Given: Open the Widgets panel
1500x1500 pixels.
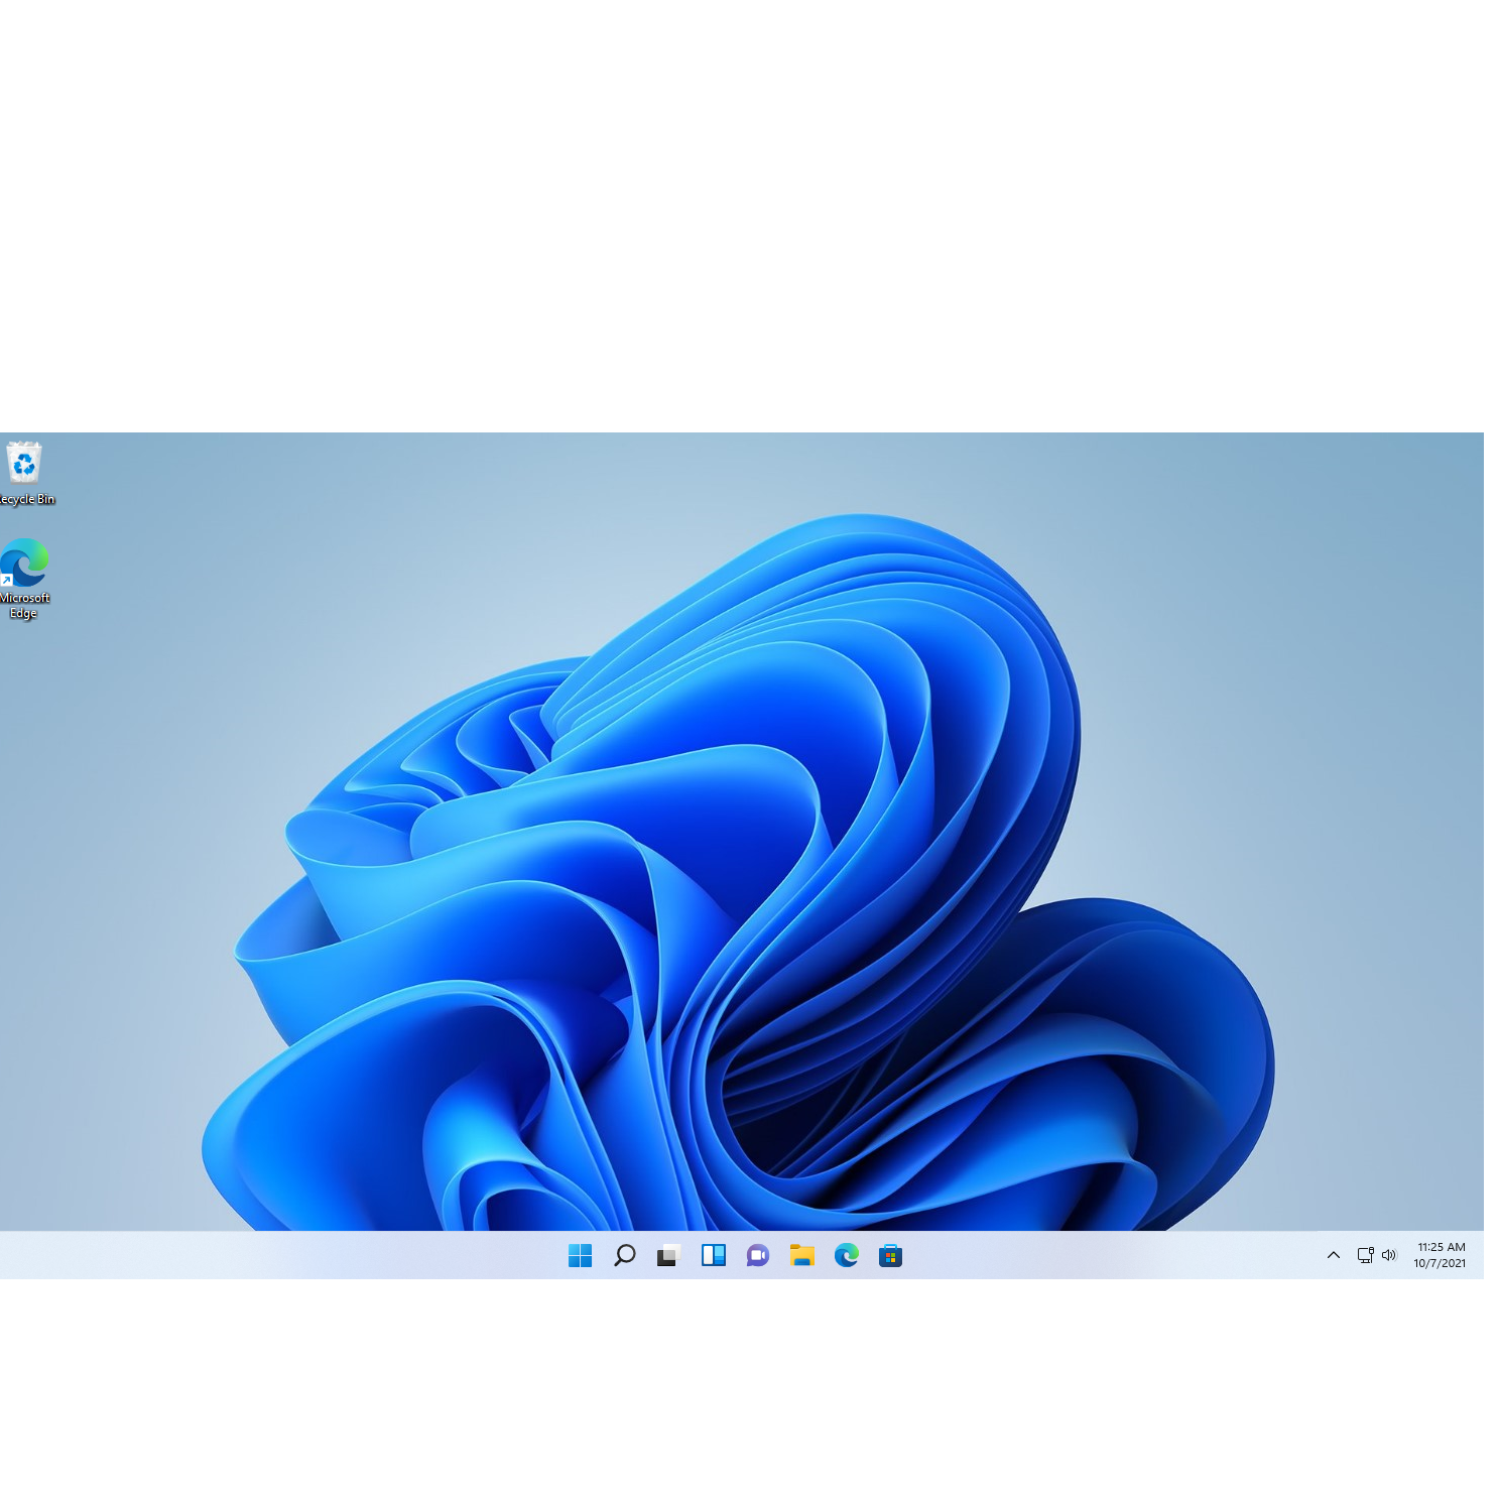Looking at the screenshot, I should tap(713, 1255).
